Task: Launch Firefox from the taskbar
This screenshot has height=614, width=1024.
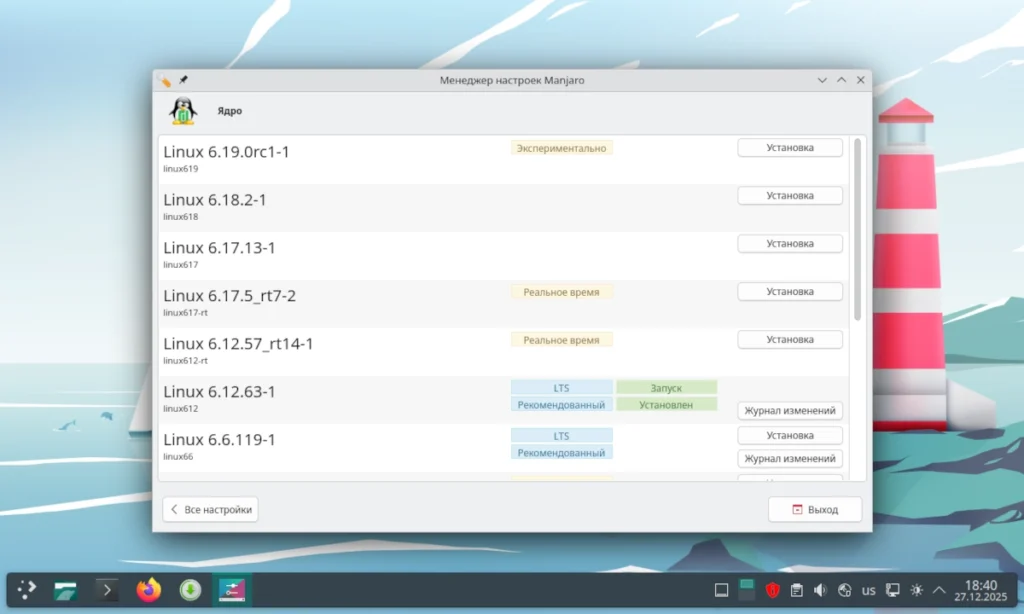Action: (x=149, y=590)
